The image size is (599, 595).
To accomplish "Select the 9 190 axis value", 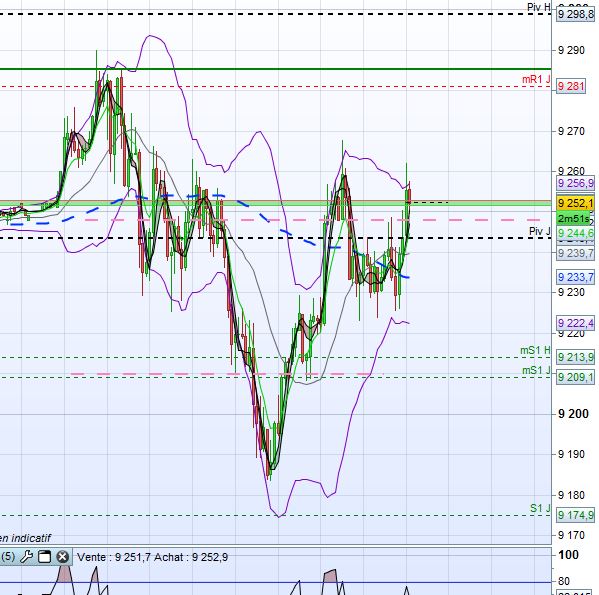I will 571,454.
